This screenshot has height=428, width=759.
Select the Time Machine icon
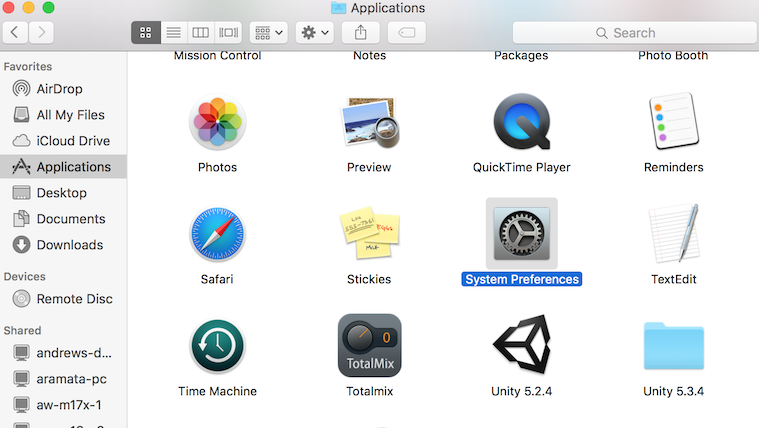(217, 346)
